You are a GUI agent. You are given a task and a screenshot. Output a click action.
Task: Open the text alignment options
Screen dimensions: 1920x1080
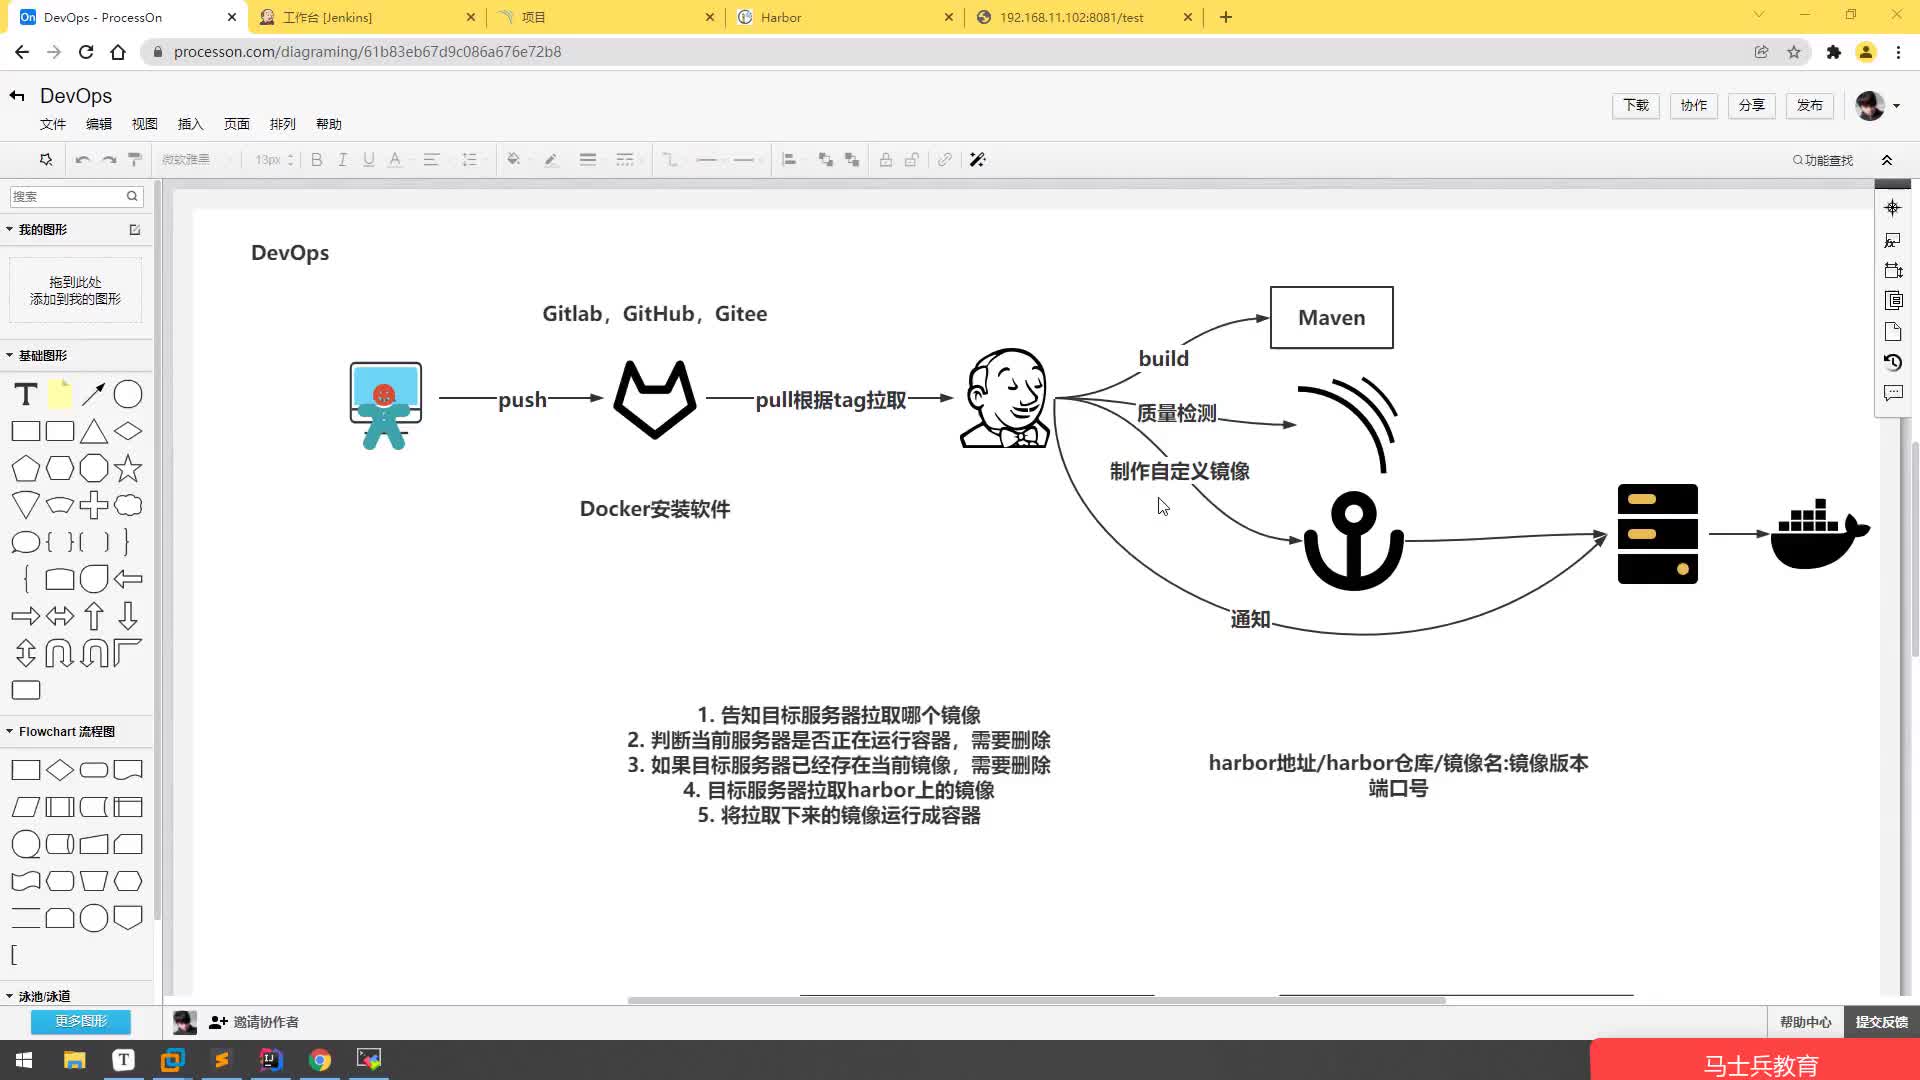click(x=431, y=160)
